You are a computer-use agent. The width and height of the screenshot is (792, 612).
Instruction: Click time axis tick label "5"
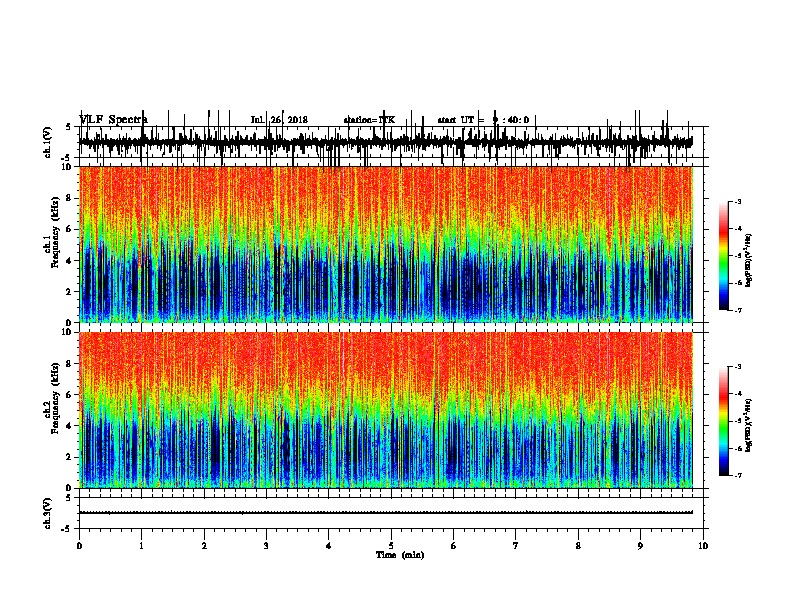391,545
